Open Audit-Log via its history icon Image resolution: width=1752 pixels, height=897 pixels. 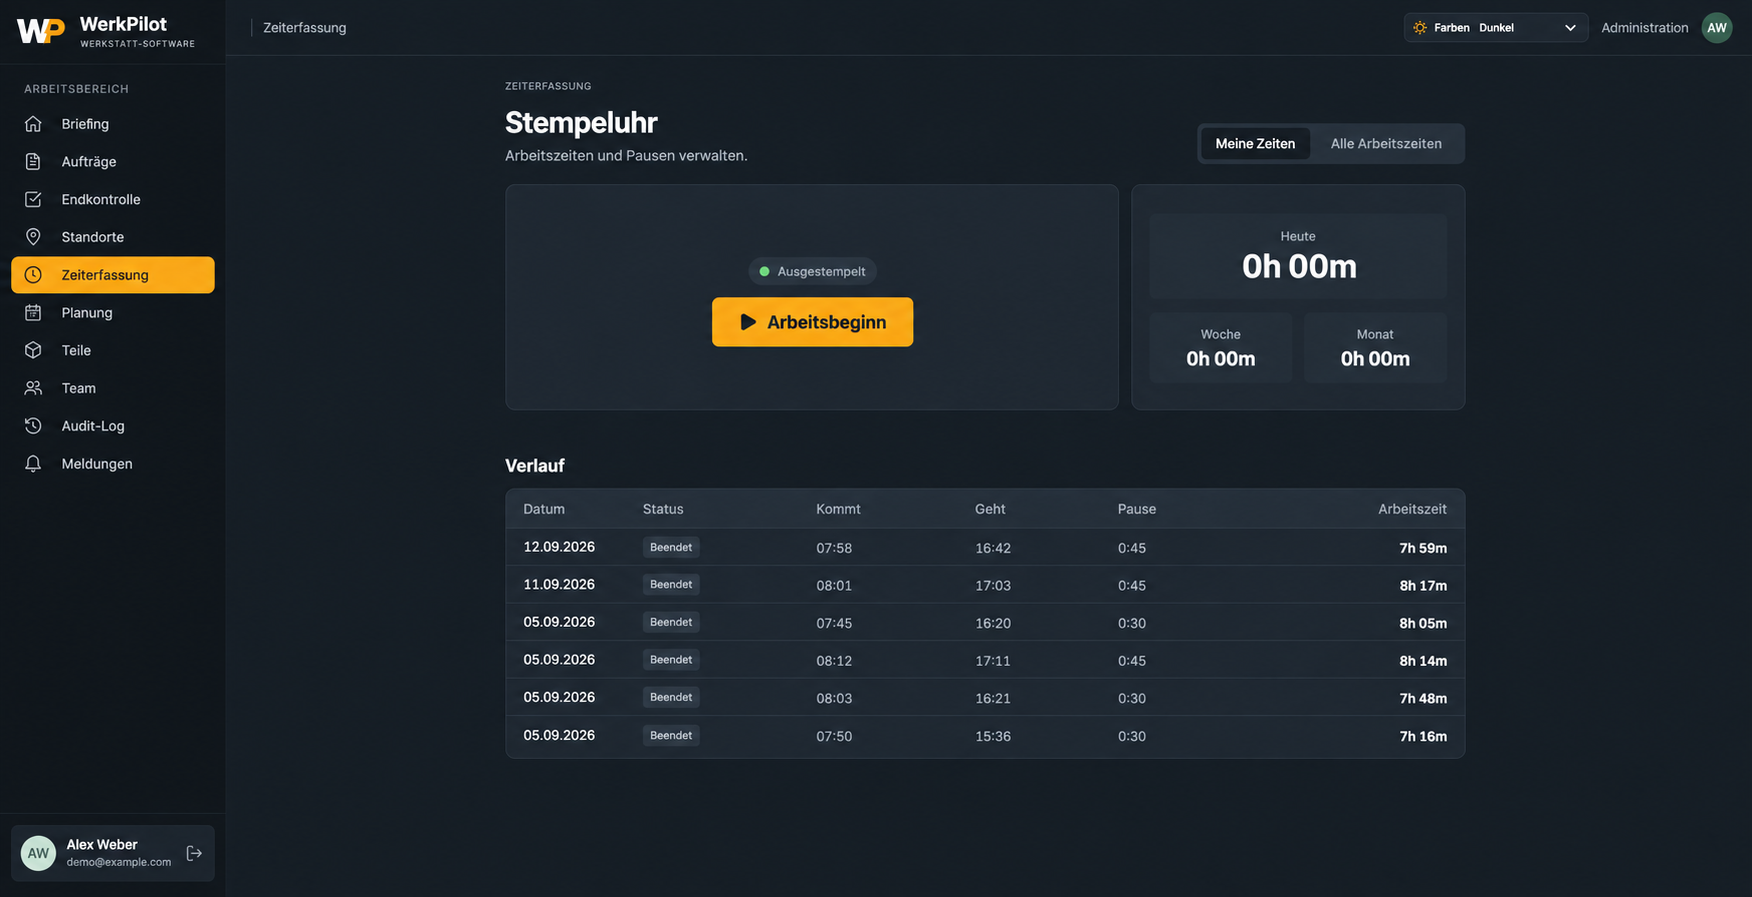tap(33, 426)
